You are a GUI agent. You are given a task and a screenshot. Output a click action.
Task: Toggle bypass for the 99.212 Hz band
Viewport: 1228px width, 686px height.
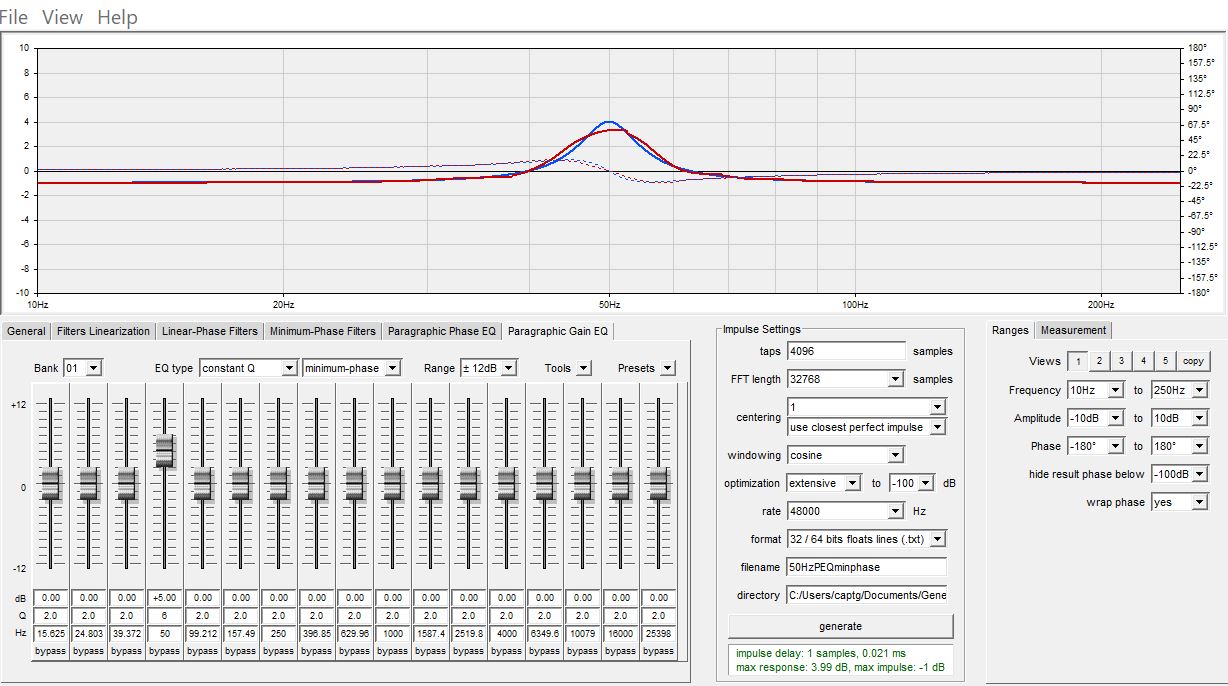[x=202, y=650]
